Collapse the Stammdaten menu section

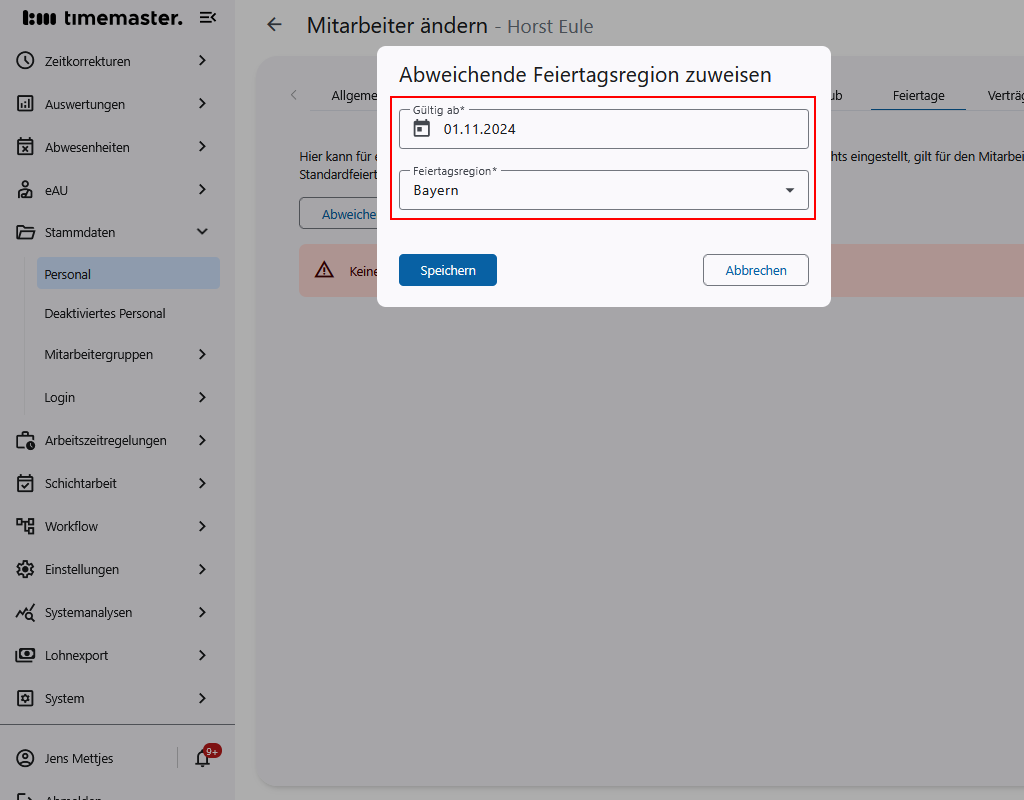(202, 232)
